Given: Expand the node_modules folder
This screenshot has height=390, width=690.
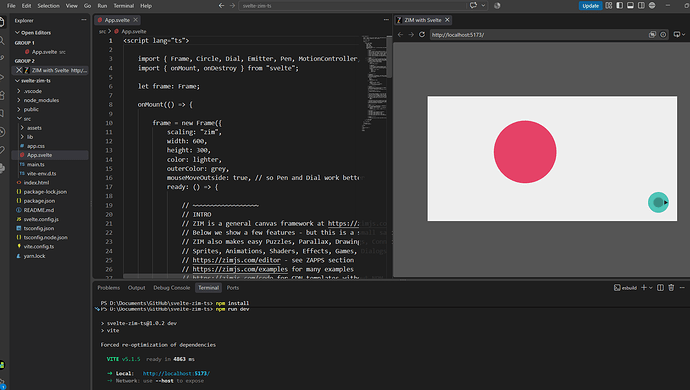Looking at the screenshot, I should [41, 100].
